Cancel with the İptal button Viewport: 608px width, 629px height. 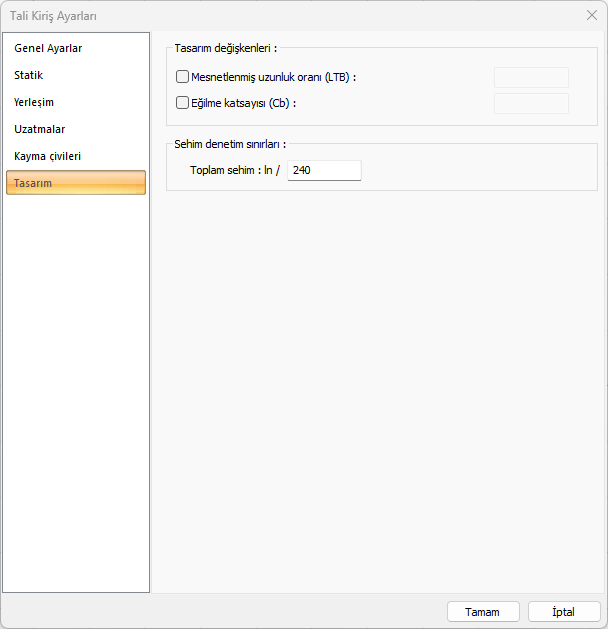(564, 611)
